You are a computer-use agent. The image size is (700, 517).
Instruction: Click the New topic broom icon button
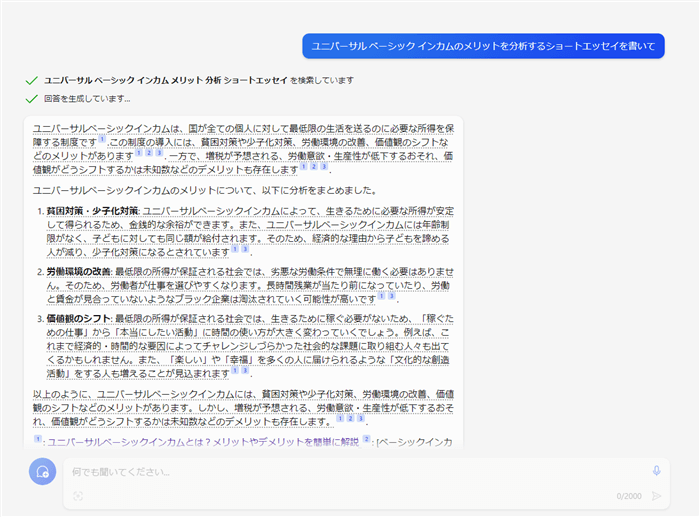[42, 471]
